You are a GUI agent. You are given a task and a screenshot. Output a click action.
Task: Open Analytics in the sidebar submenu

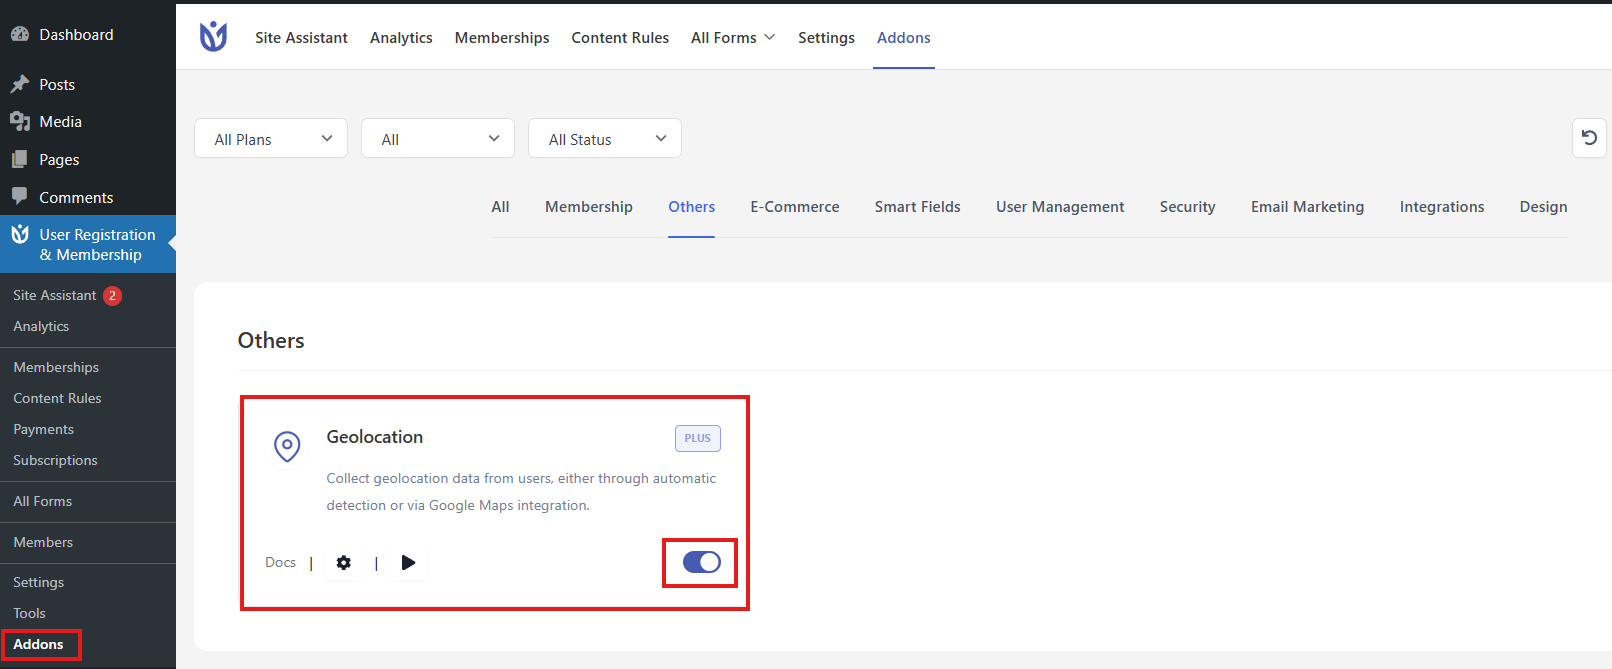click(x=41, y=327)
